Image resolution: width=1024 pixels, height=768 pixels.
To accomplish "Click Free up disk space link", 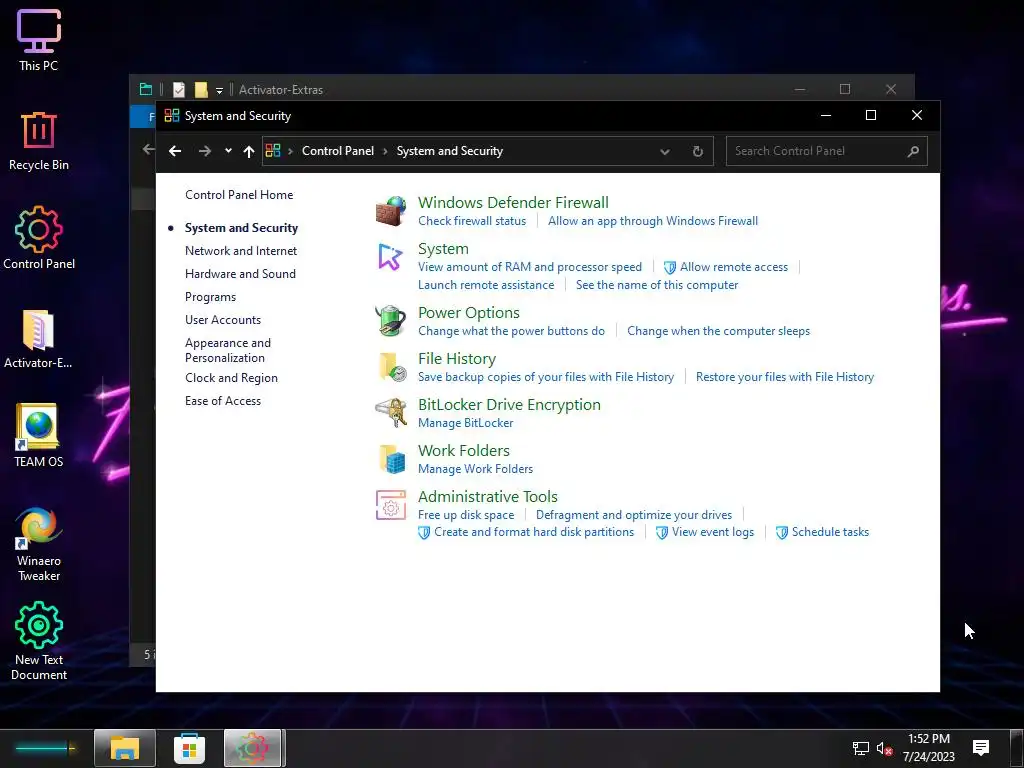I will click(466, 515).
